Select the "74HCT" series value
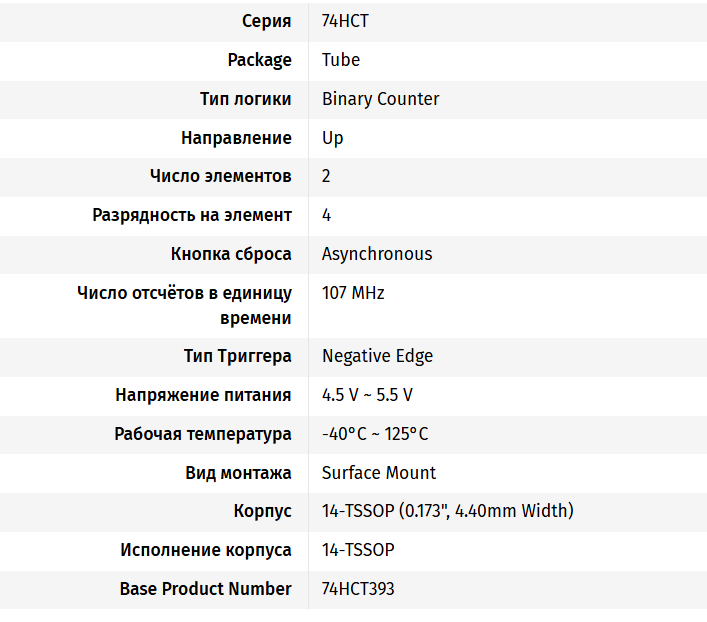 346,21
